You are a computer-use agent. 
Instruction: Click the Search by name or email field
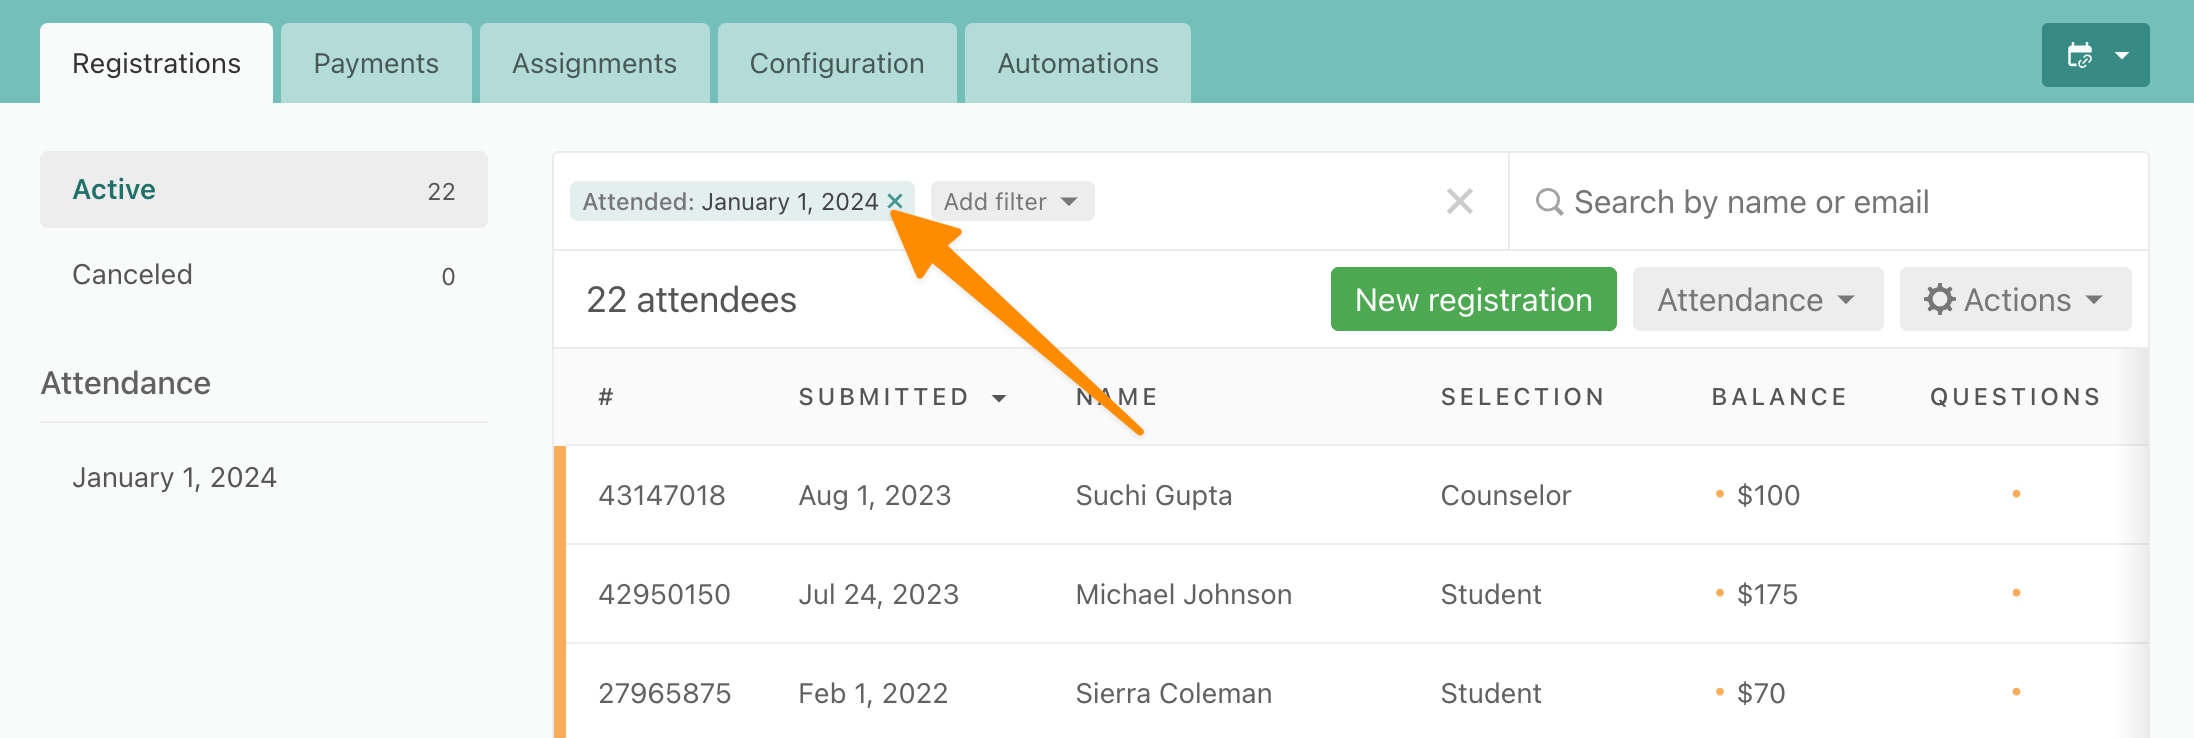coord(1828,202)
